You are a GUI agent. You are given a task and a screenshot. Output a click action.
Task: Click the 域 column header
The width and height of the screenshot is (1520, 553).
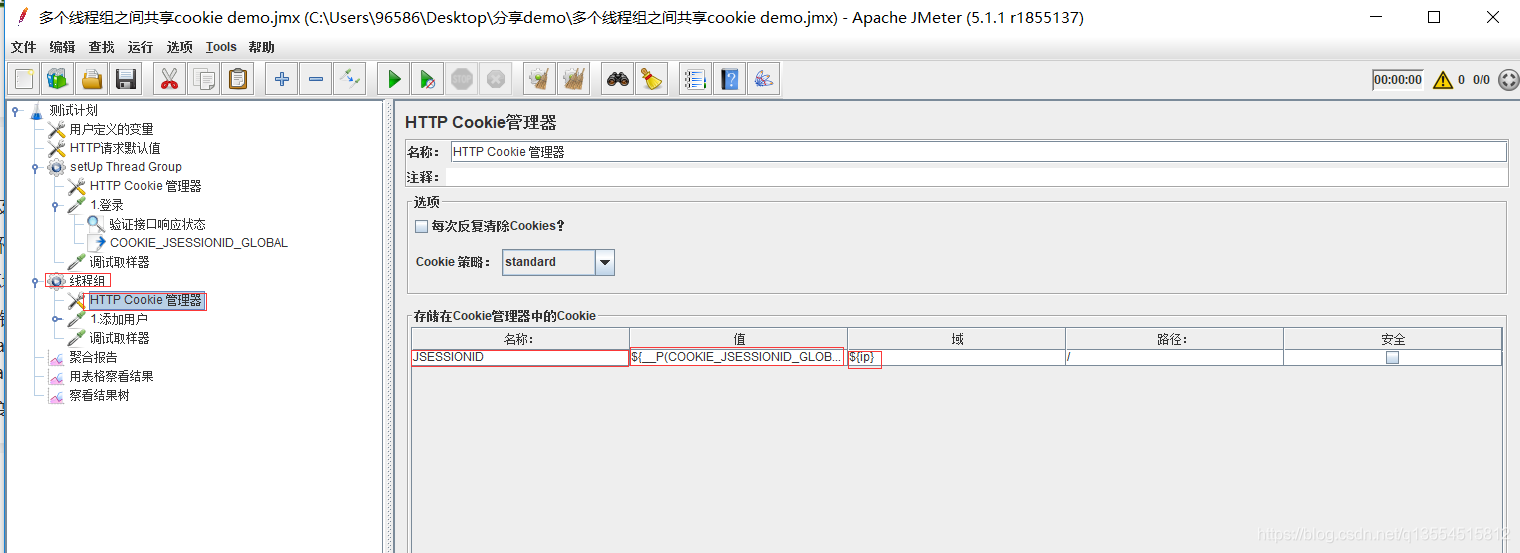pyautogui.click(x=957, y=339)
